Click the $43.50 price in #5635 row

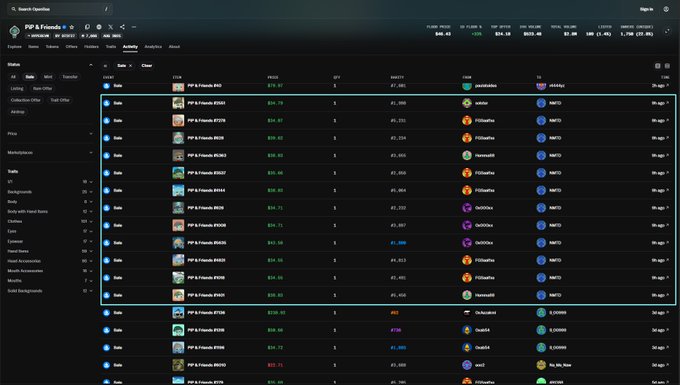[275, 243]
